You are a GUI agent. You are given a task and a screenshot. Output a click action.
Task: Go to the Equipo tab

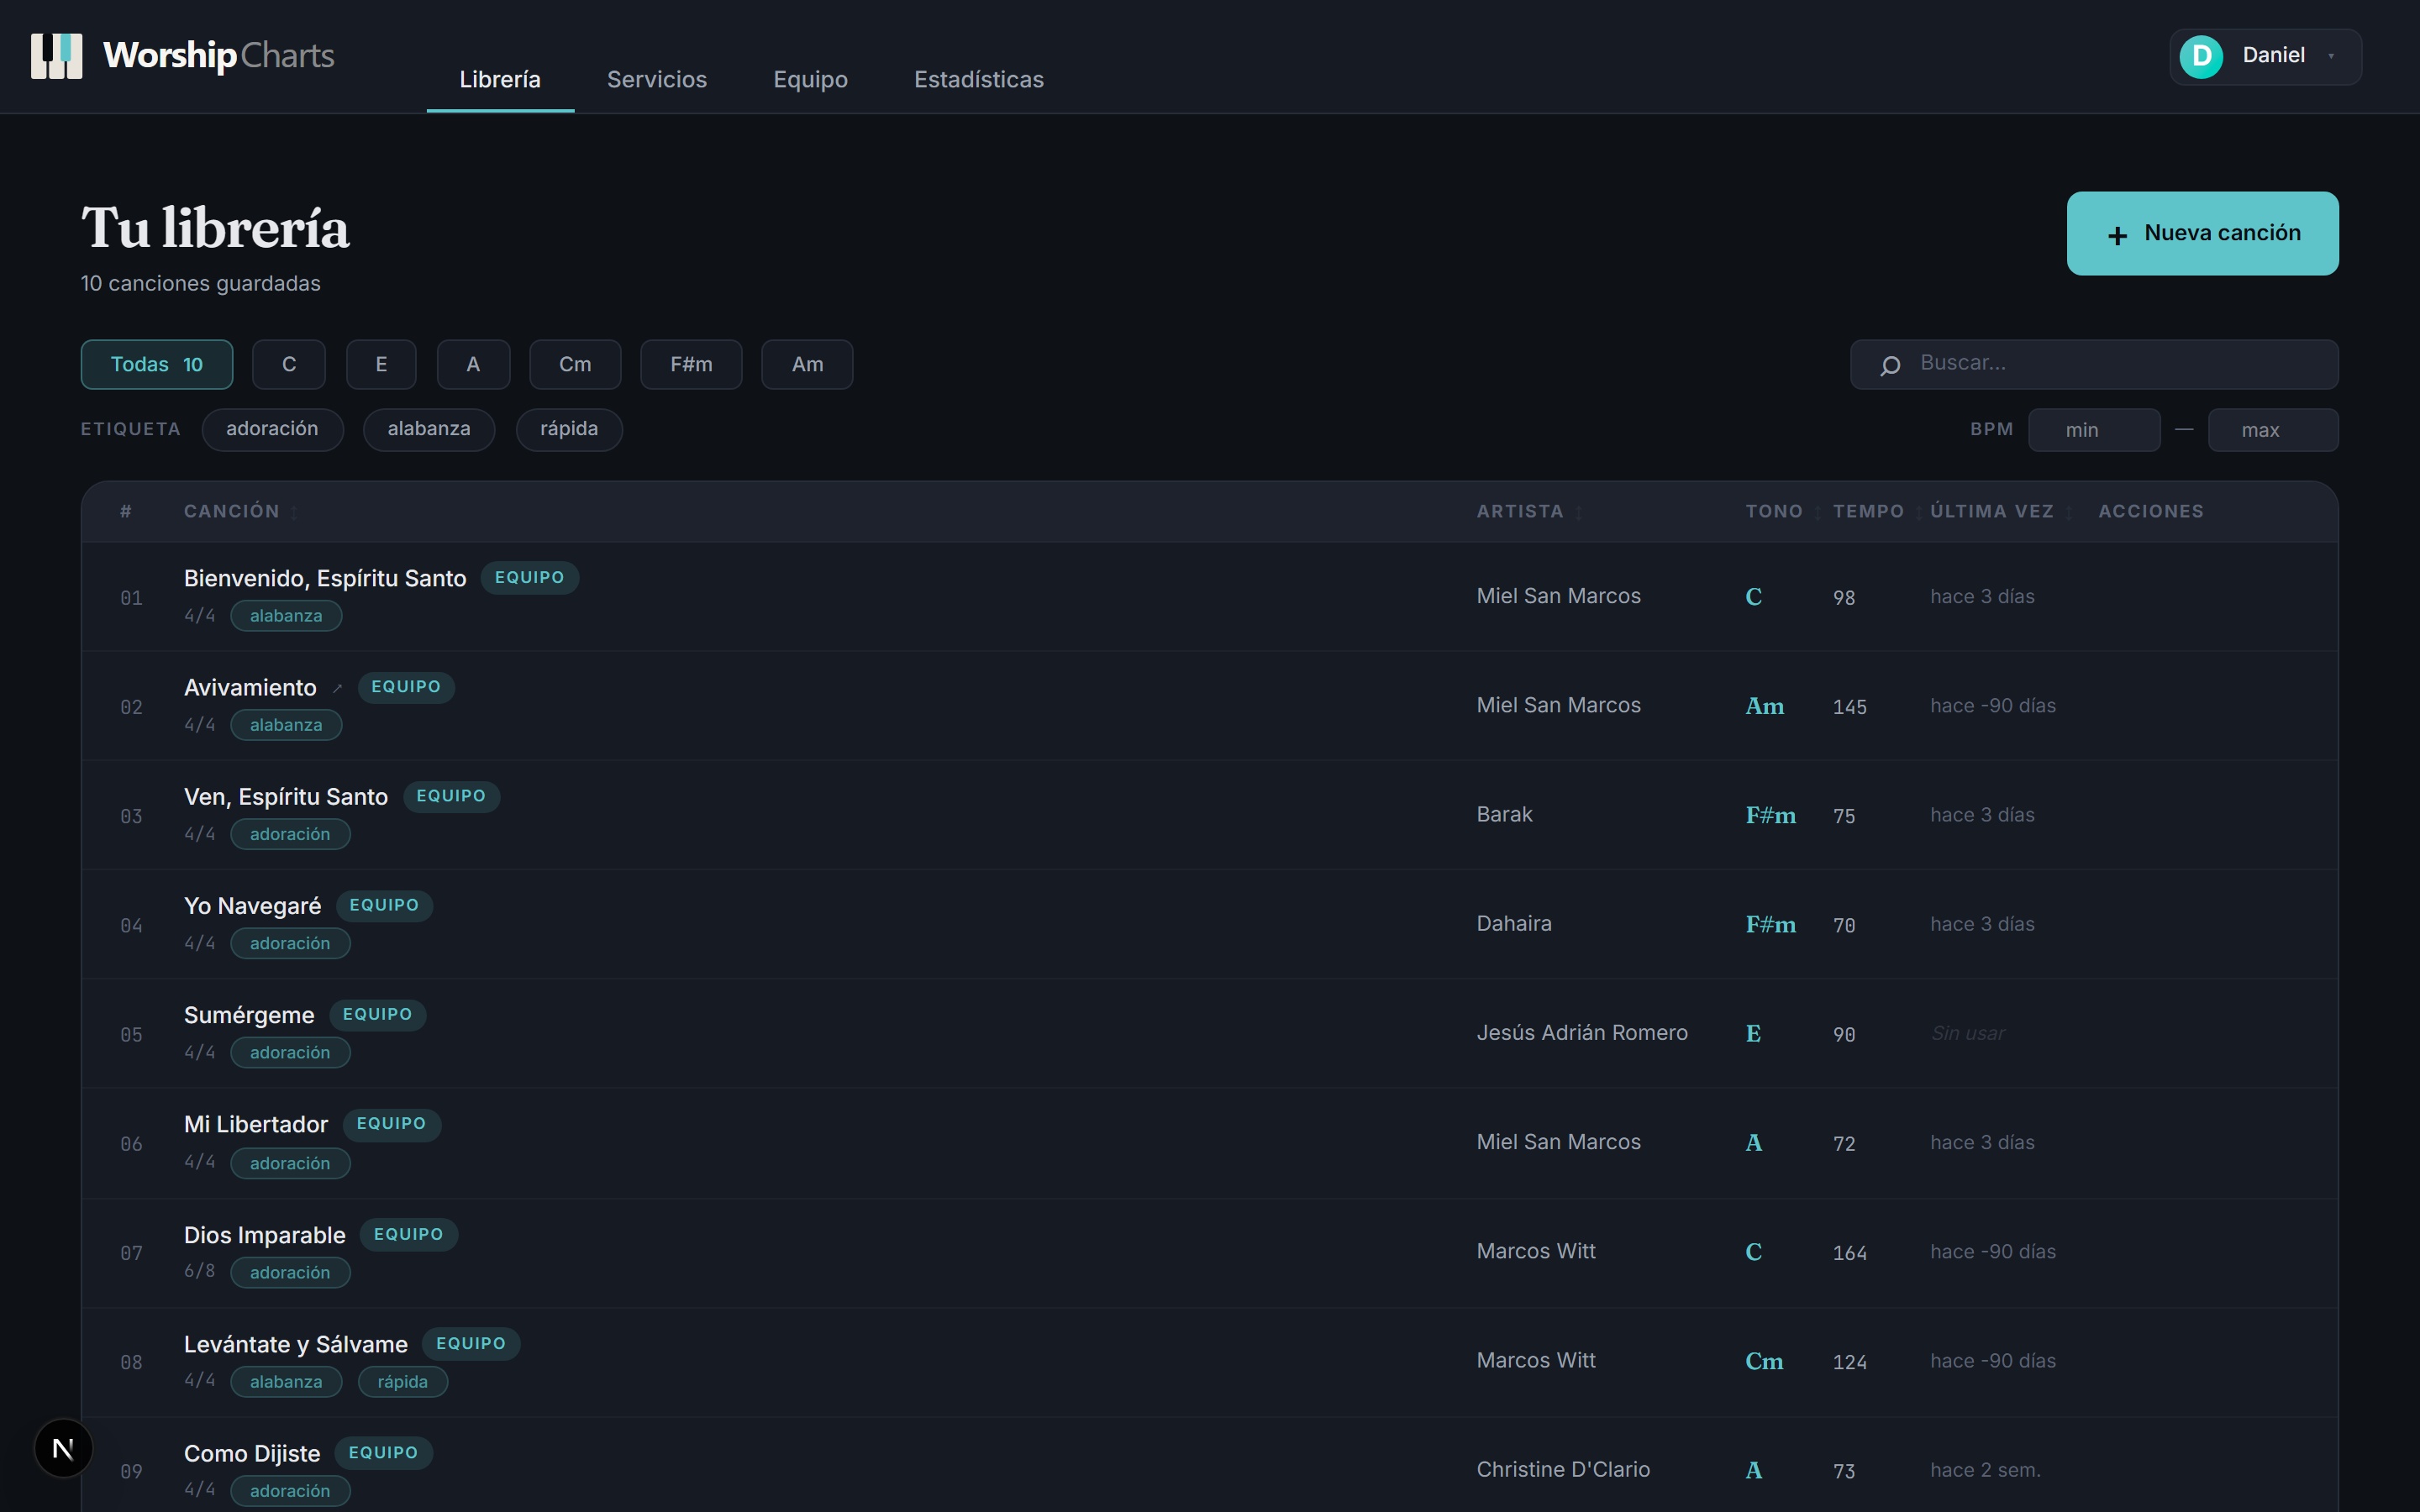(x=810, y=80)
